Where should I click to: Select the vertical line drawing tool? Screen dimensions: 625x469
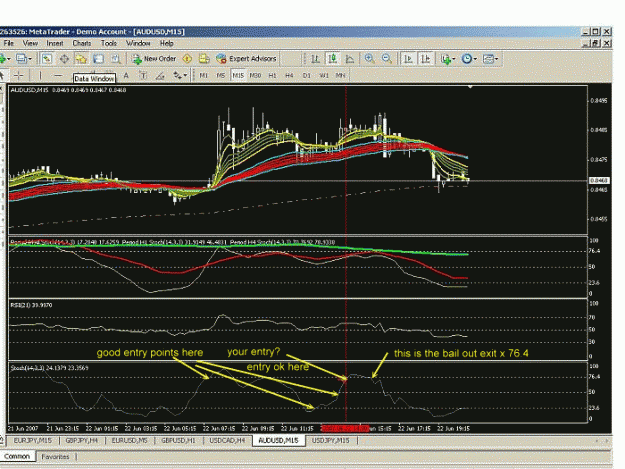click(40, 75)
